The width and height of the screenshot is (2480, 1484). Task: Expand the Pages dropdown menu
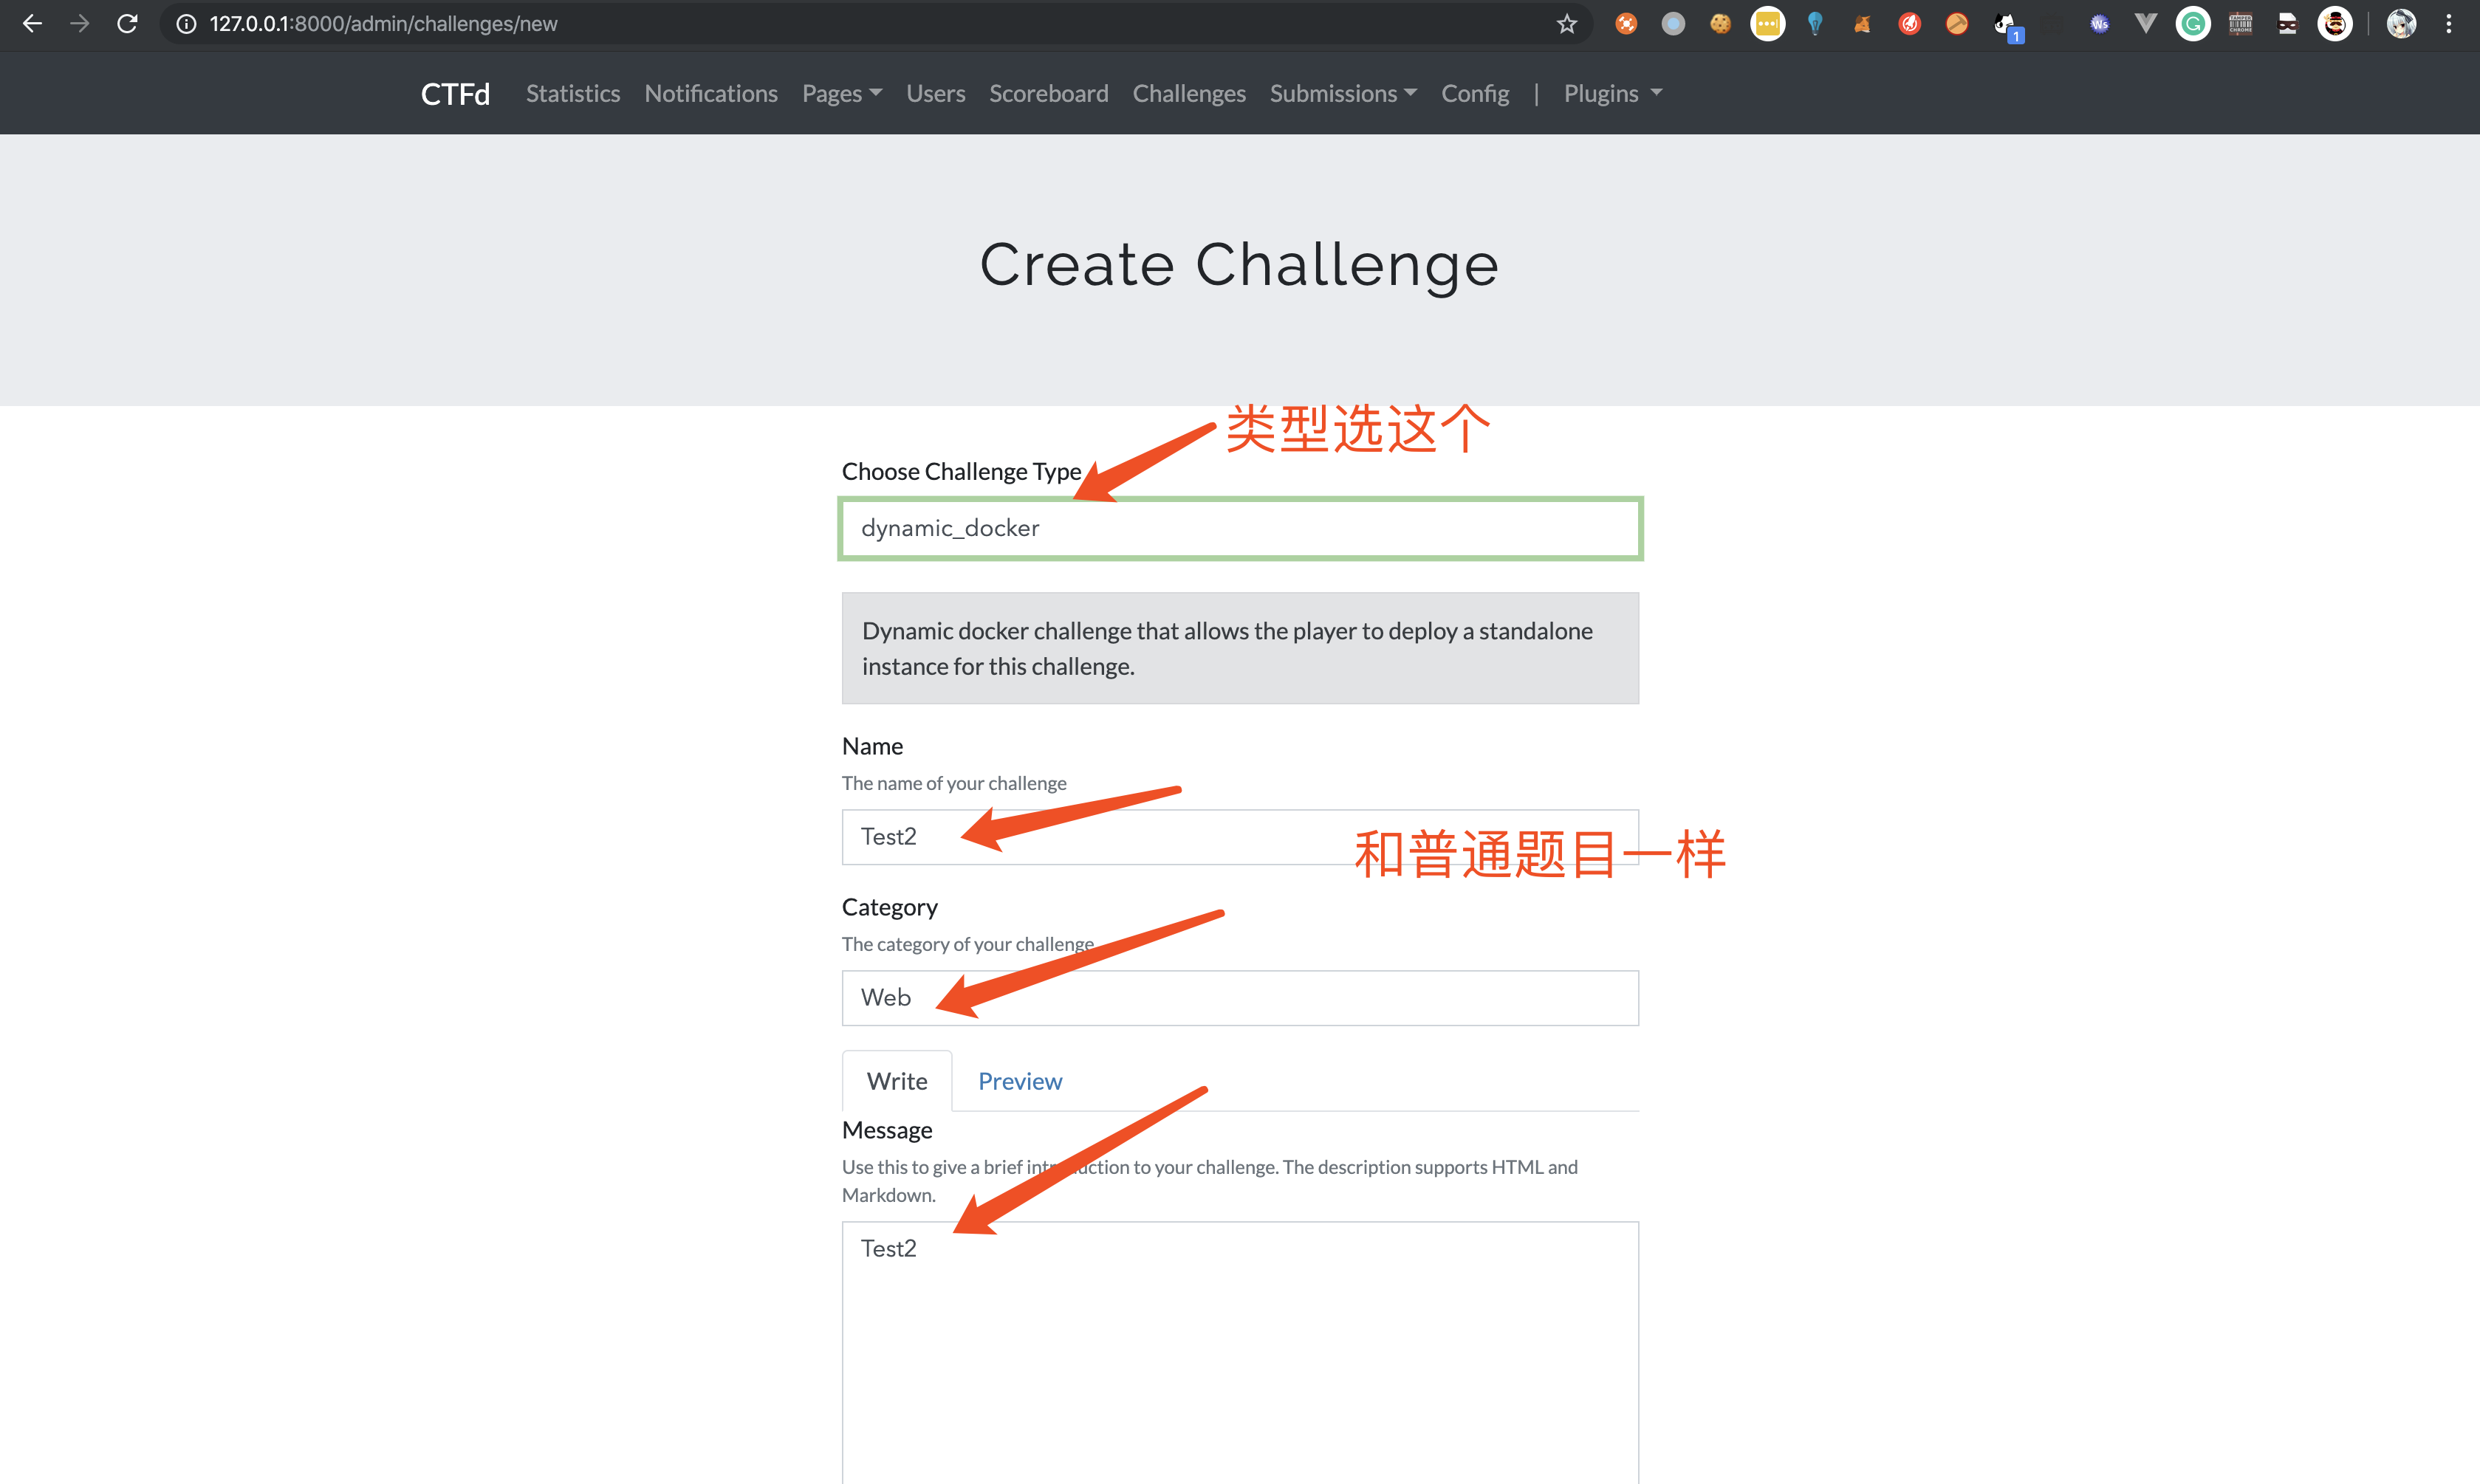point(841,93)
